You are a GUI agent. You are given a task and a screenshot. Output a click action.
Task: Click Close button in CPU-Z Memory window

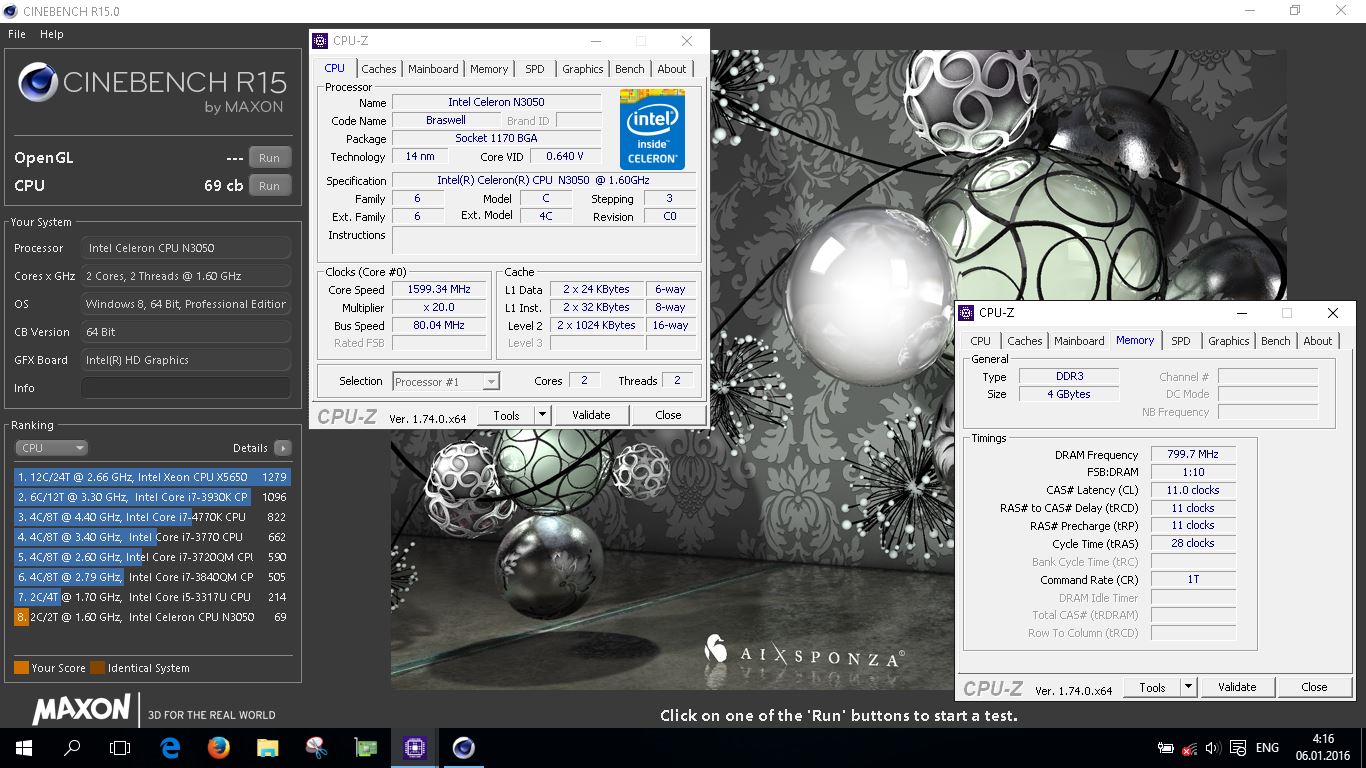click(x=1314, y=687)
